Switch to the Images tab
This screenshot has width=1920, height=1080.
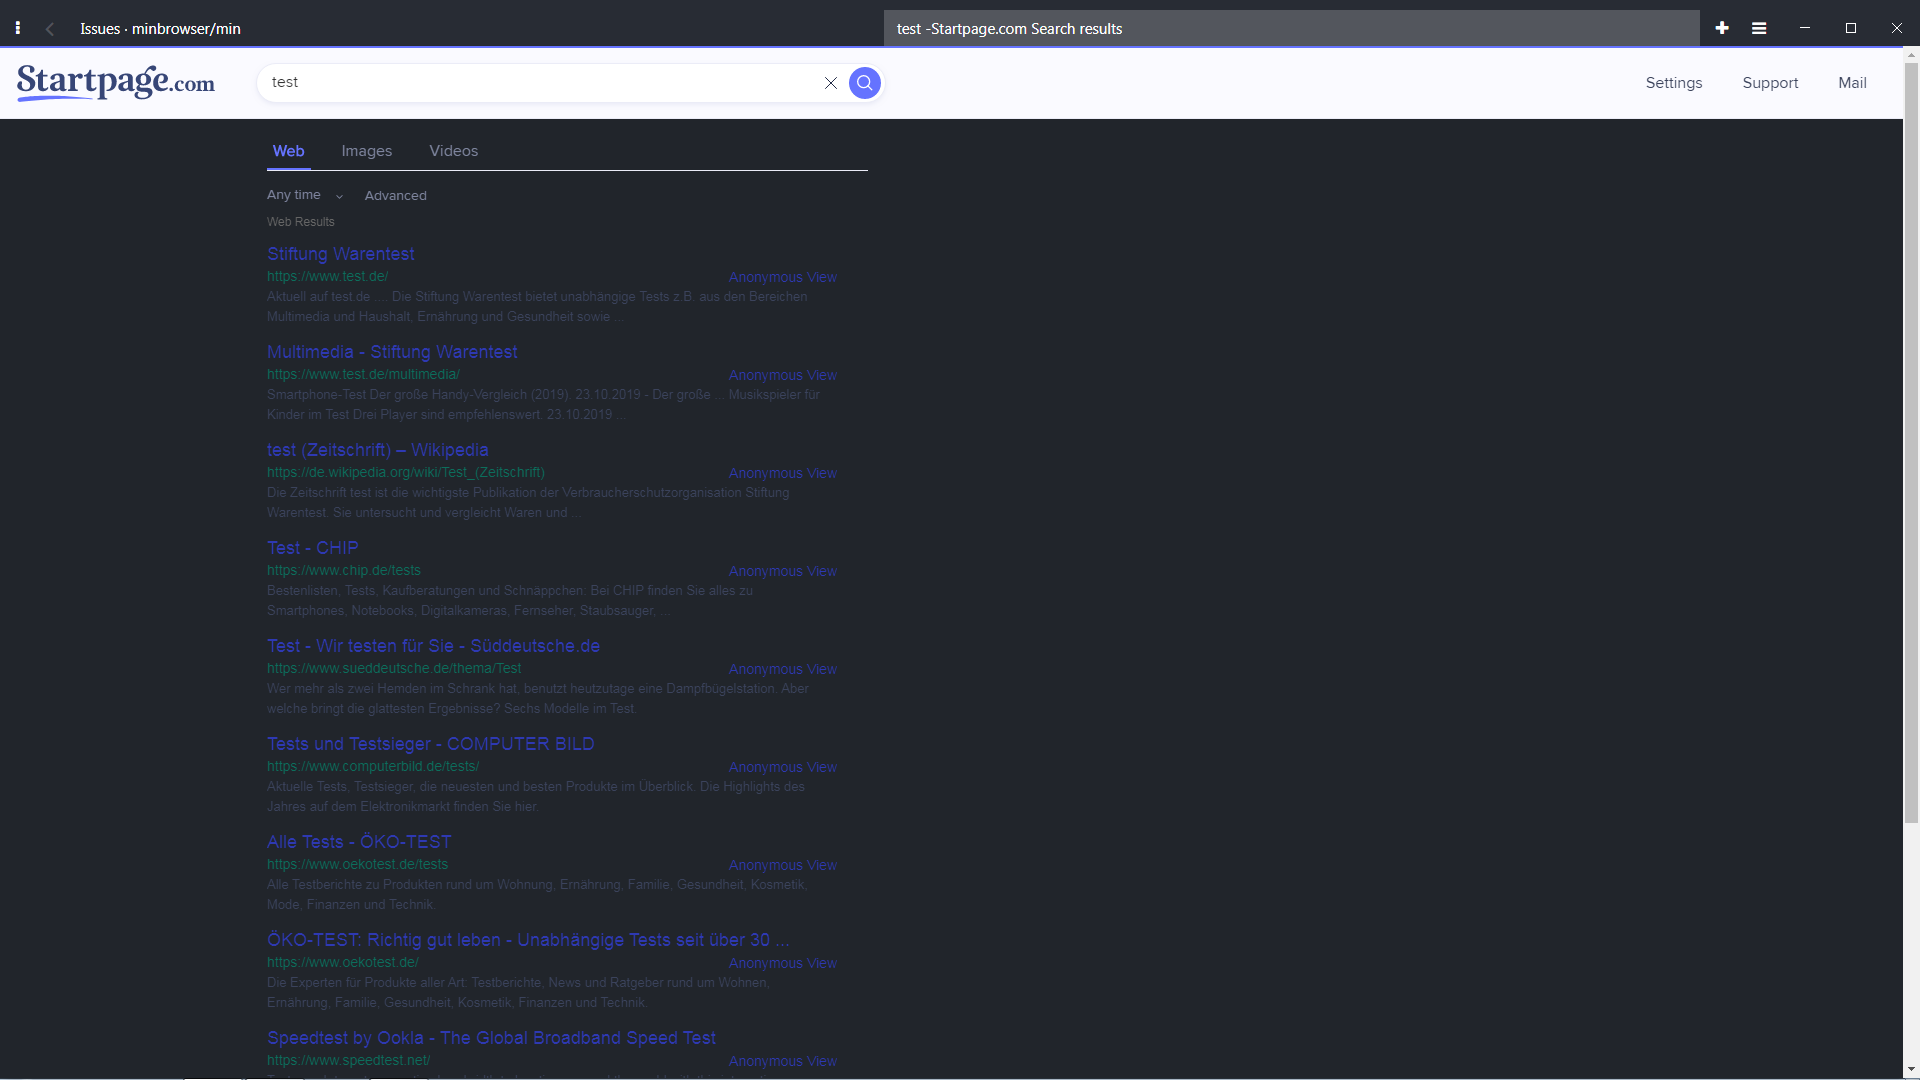click(x=366, y=151)
